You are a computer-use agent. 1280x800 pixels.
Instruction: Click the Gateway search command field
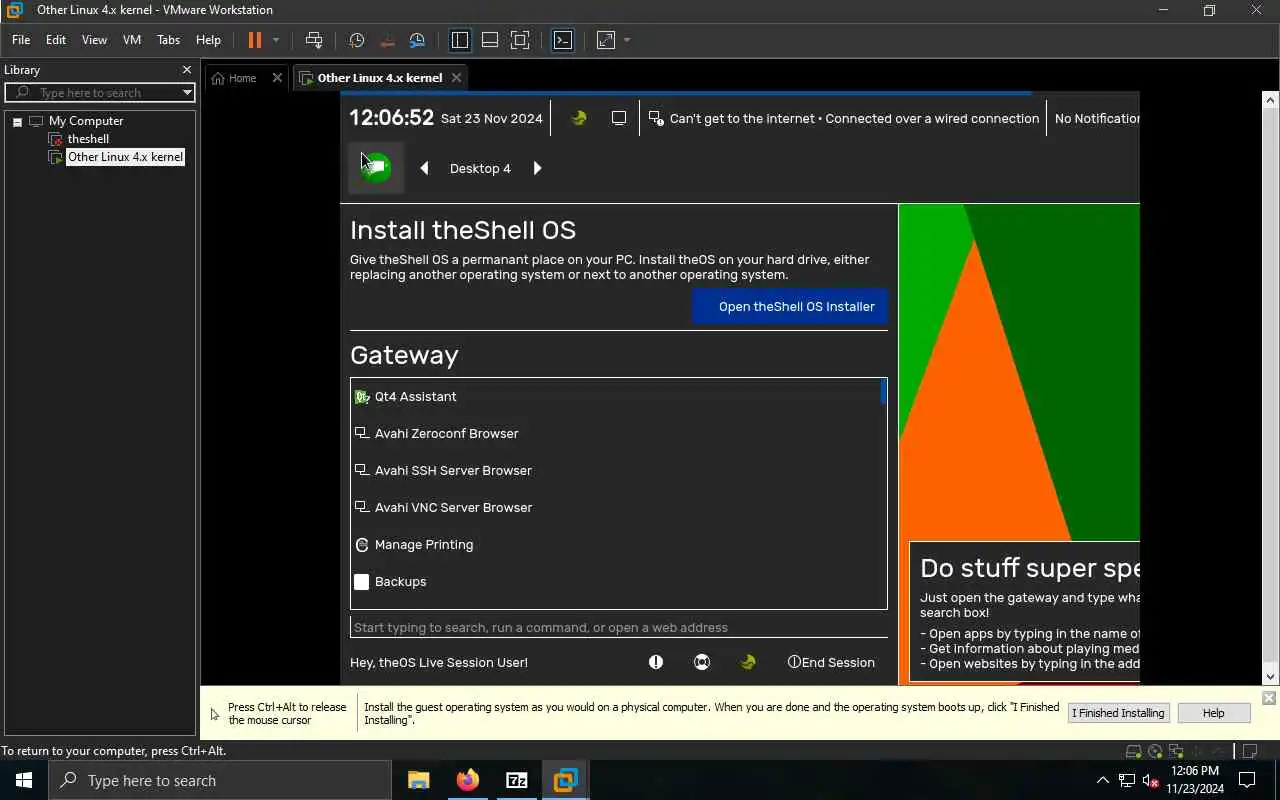click(x=619, y=627)
